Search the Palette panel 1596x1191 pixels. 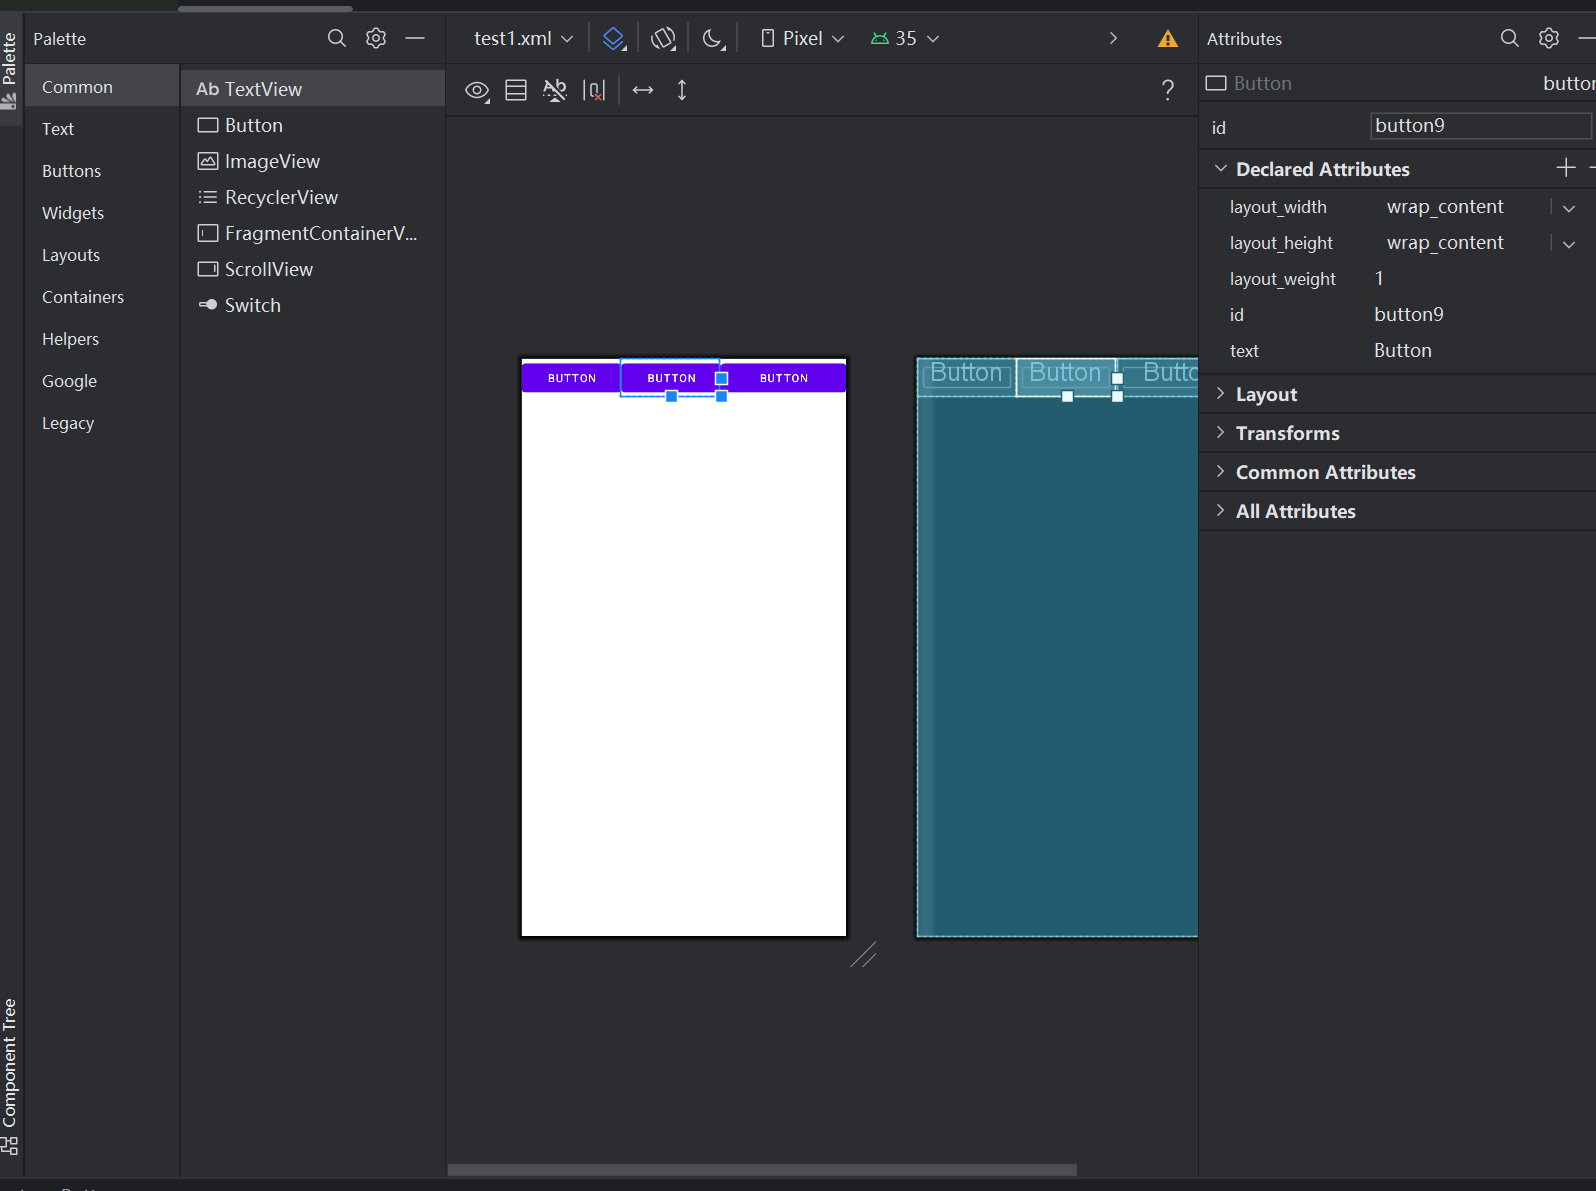point(337,38)
